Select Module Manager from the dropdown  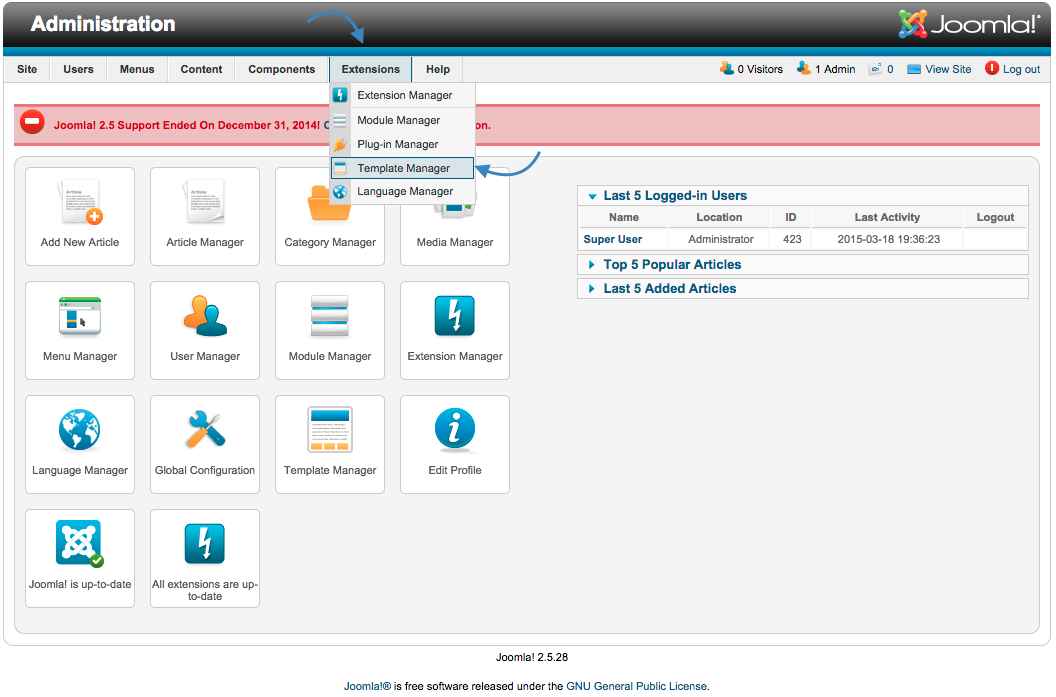pos(403,120)
